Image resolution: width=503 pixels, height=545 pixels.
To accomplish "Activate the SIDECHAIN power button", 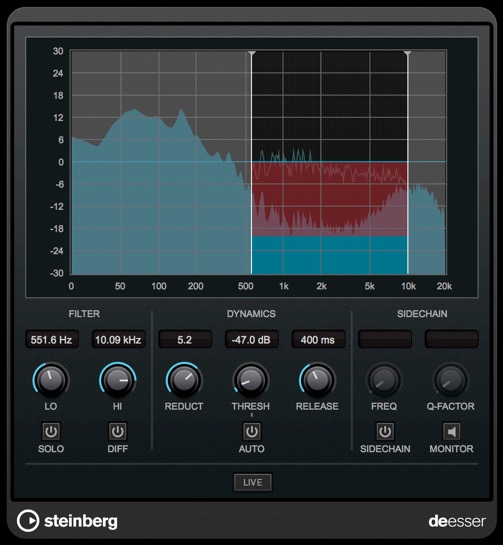I will tap(385, 431).
